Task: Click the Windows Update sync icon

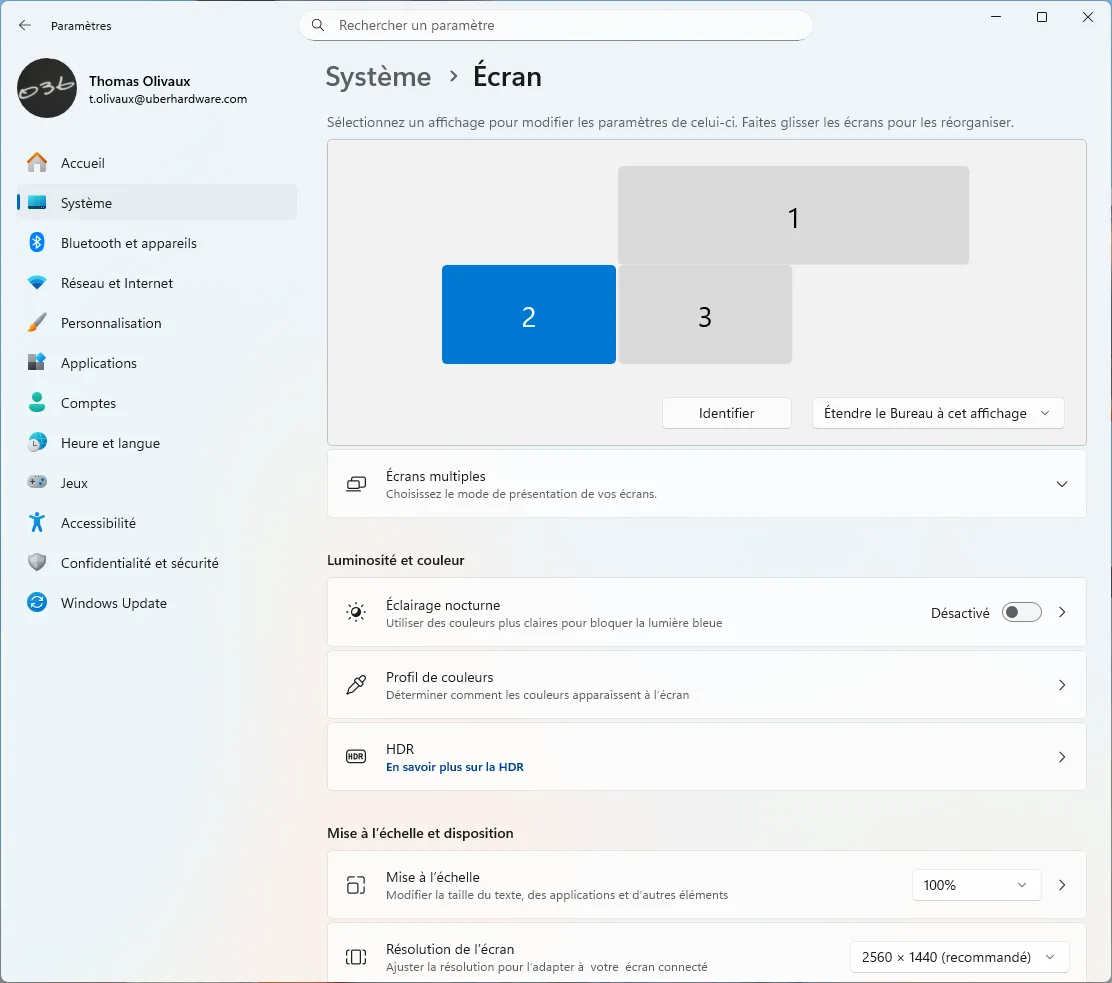Action: click(x=37, y=603)
